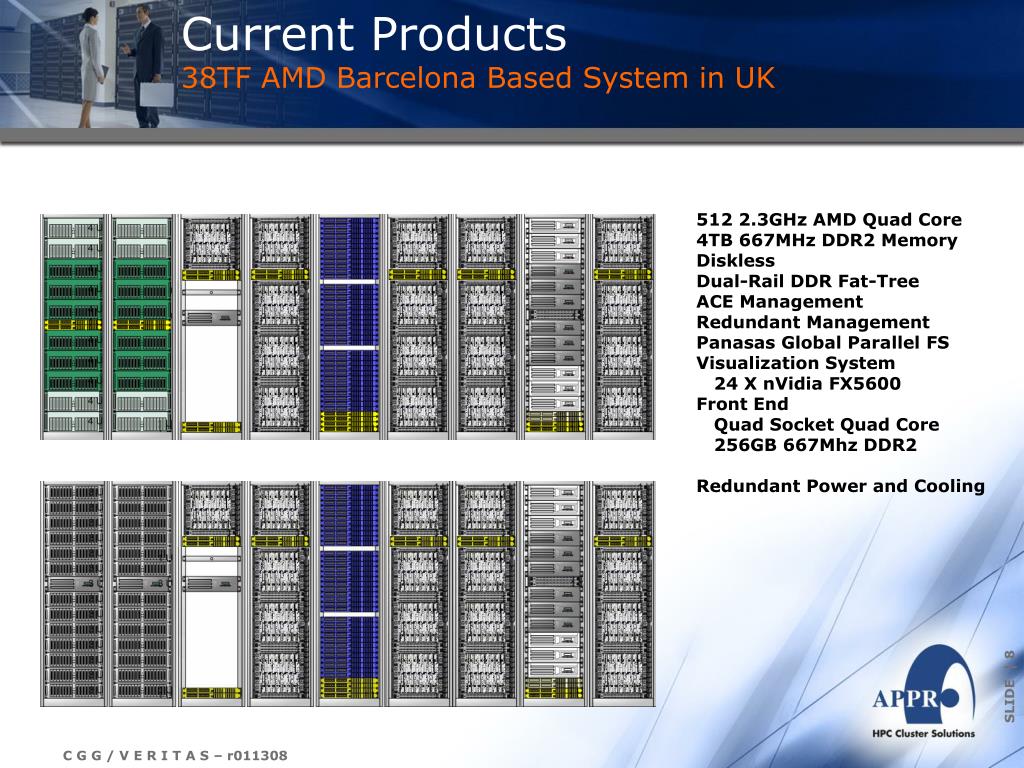Viewport: 1024px width, 768px height.
Task: Click the top row rack diagram image
Action: [347, 327]
